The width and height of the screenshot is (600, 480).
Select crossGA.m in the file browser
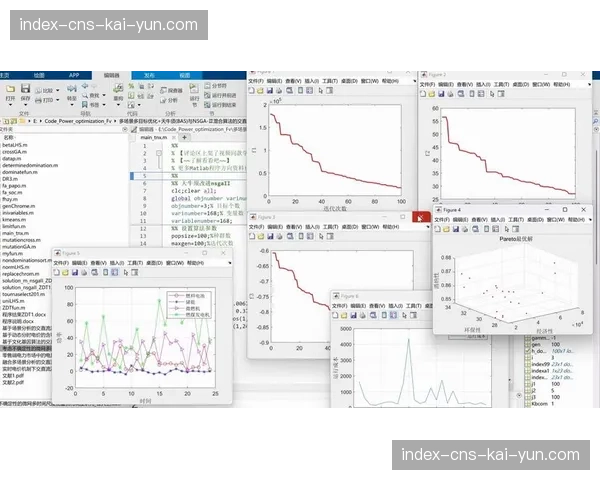[x=13, y=151]
